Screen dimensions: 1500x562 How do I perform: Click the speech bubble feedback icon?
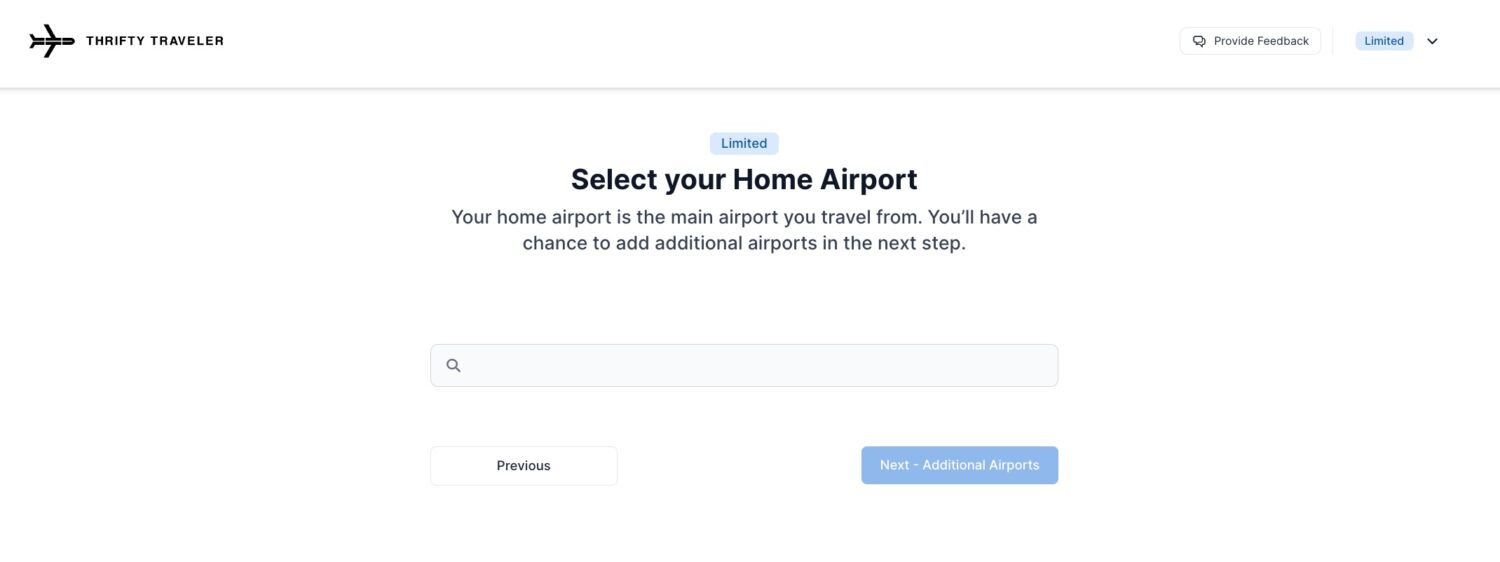[x=1199, y=41]
